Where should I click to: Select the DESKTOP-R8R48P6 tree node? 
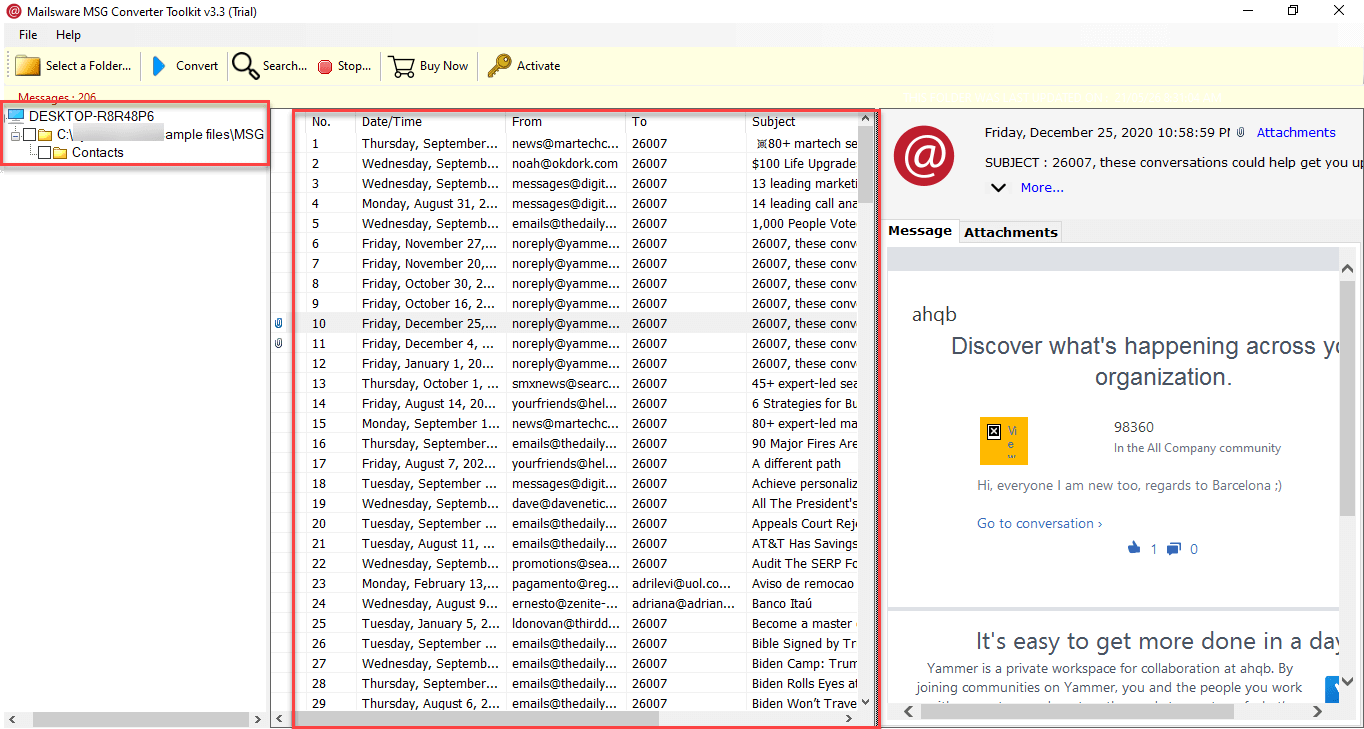[91, 116]
